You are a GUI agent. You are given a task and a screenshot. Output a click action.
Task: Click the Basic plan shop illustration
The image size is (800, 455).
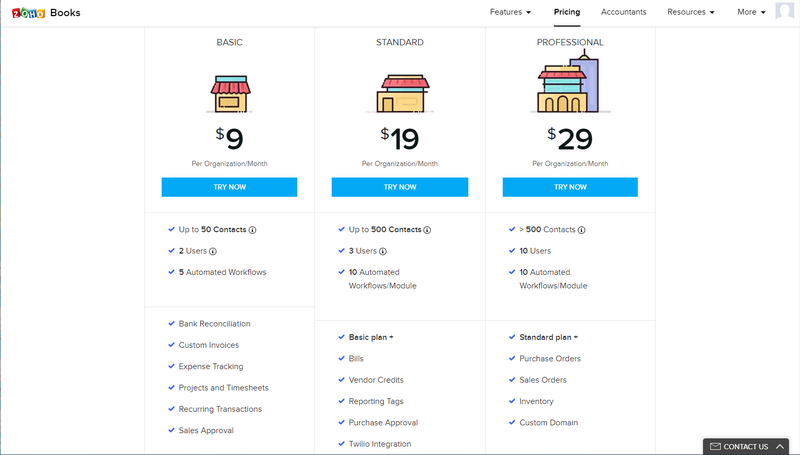pyautogui.click(x=230, y=94)
